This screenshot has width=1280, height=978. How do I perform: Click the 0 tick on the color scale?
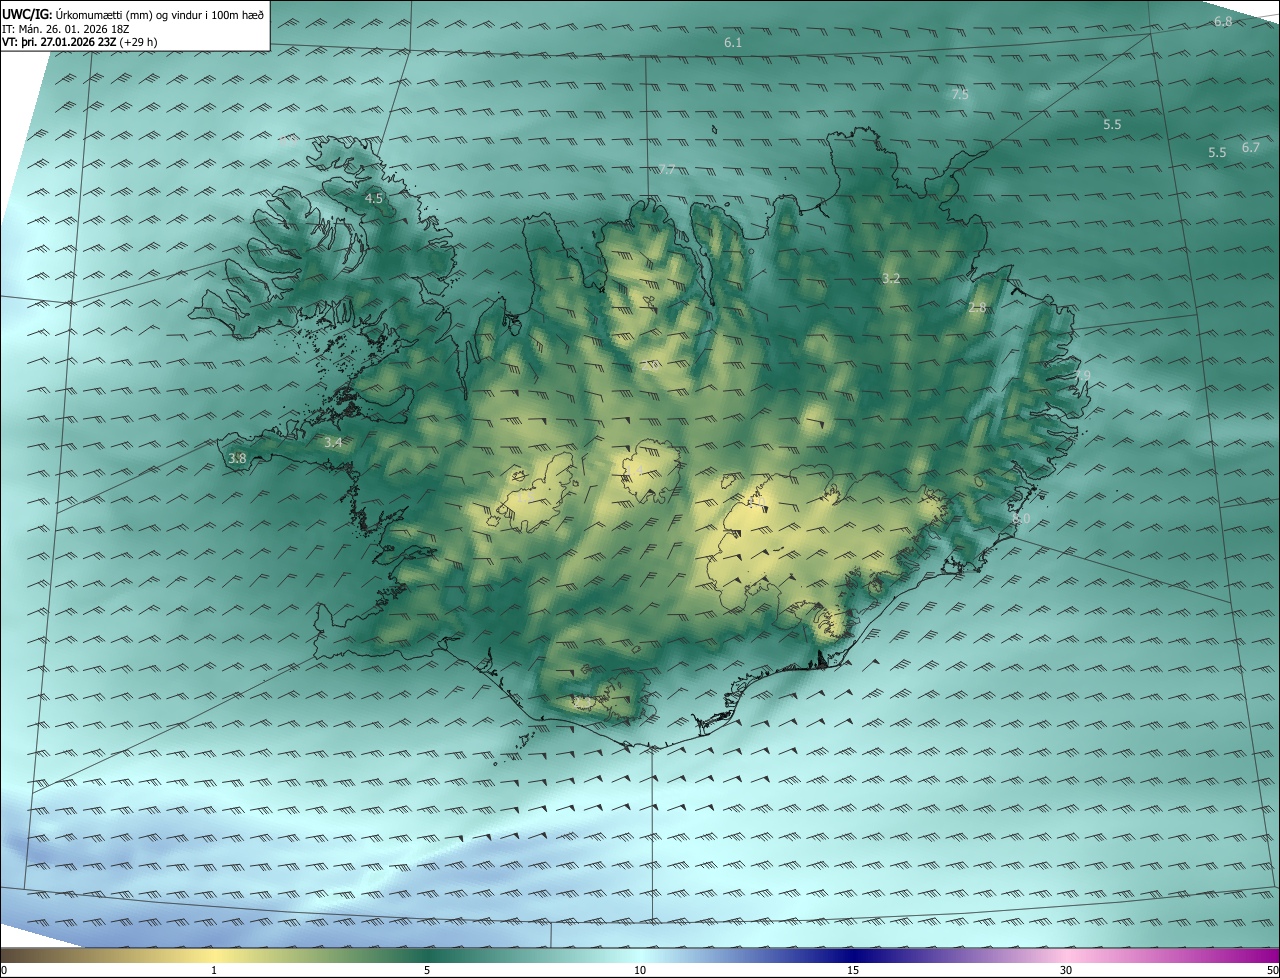4,971
